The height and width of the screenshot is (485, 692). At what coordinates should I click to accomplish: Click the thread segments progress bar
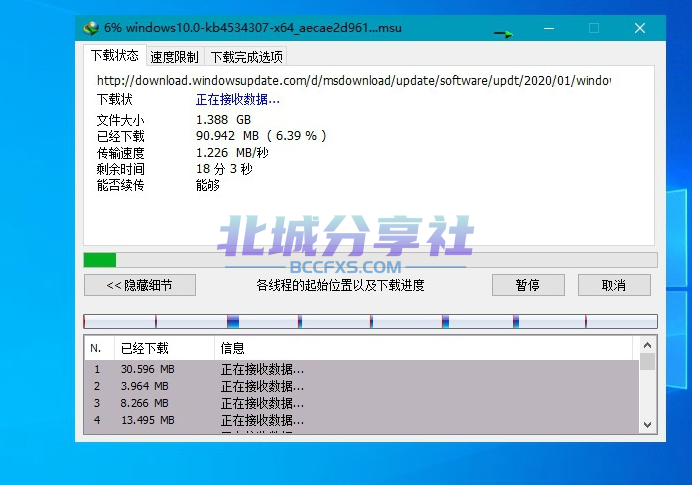pyautogui.click(x=370, y=321)
